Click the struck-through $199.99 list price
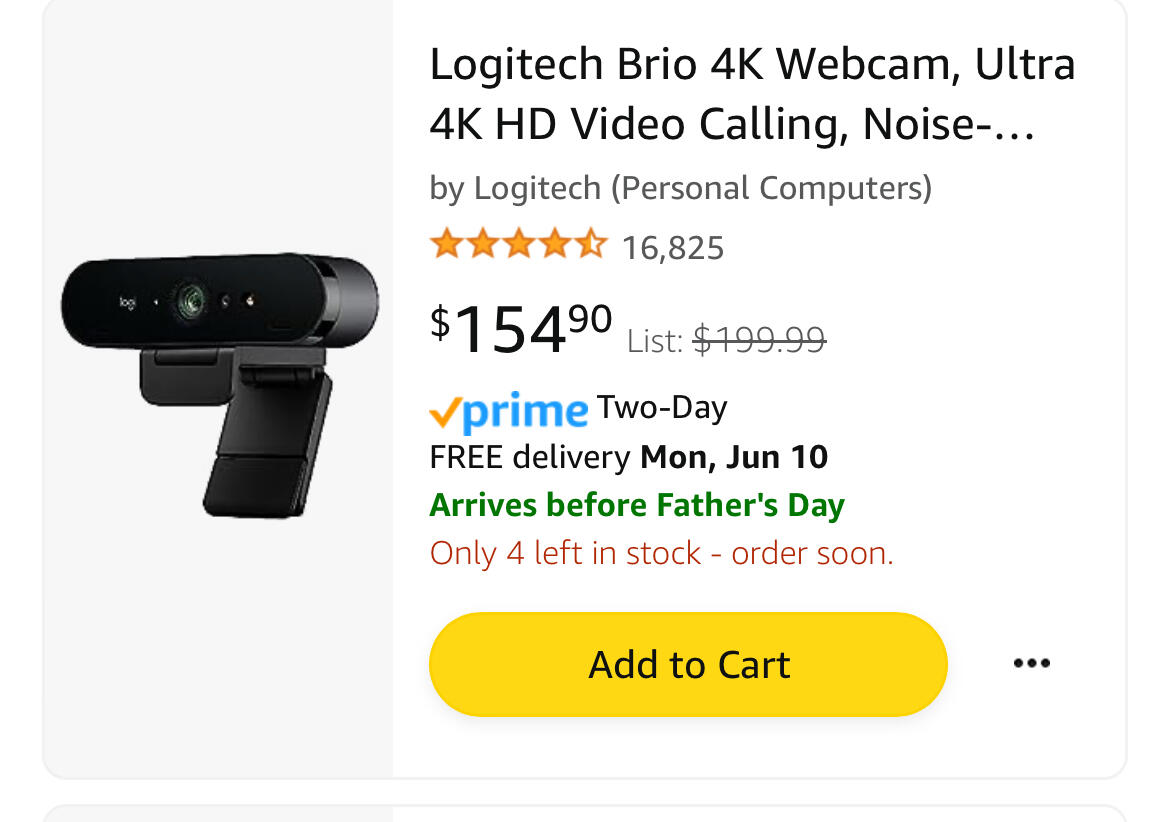1170x822 pixels. coord(759,341)
